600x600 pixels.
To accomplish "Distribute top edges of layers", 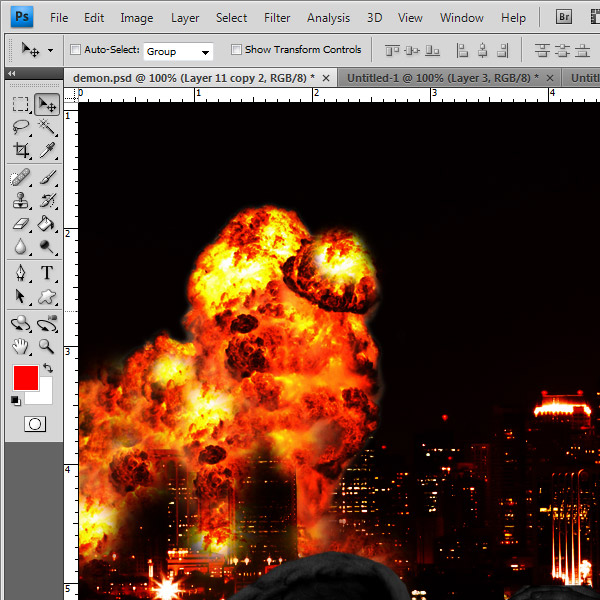I will (542, 50).
